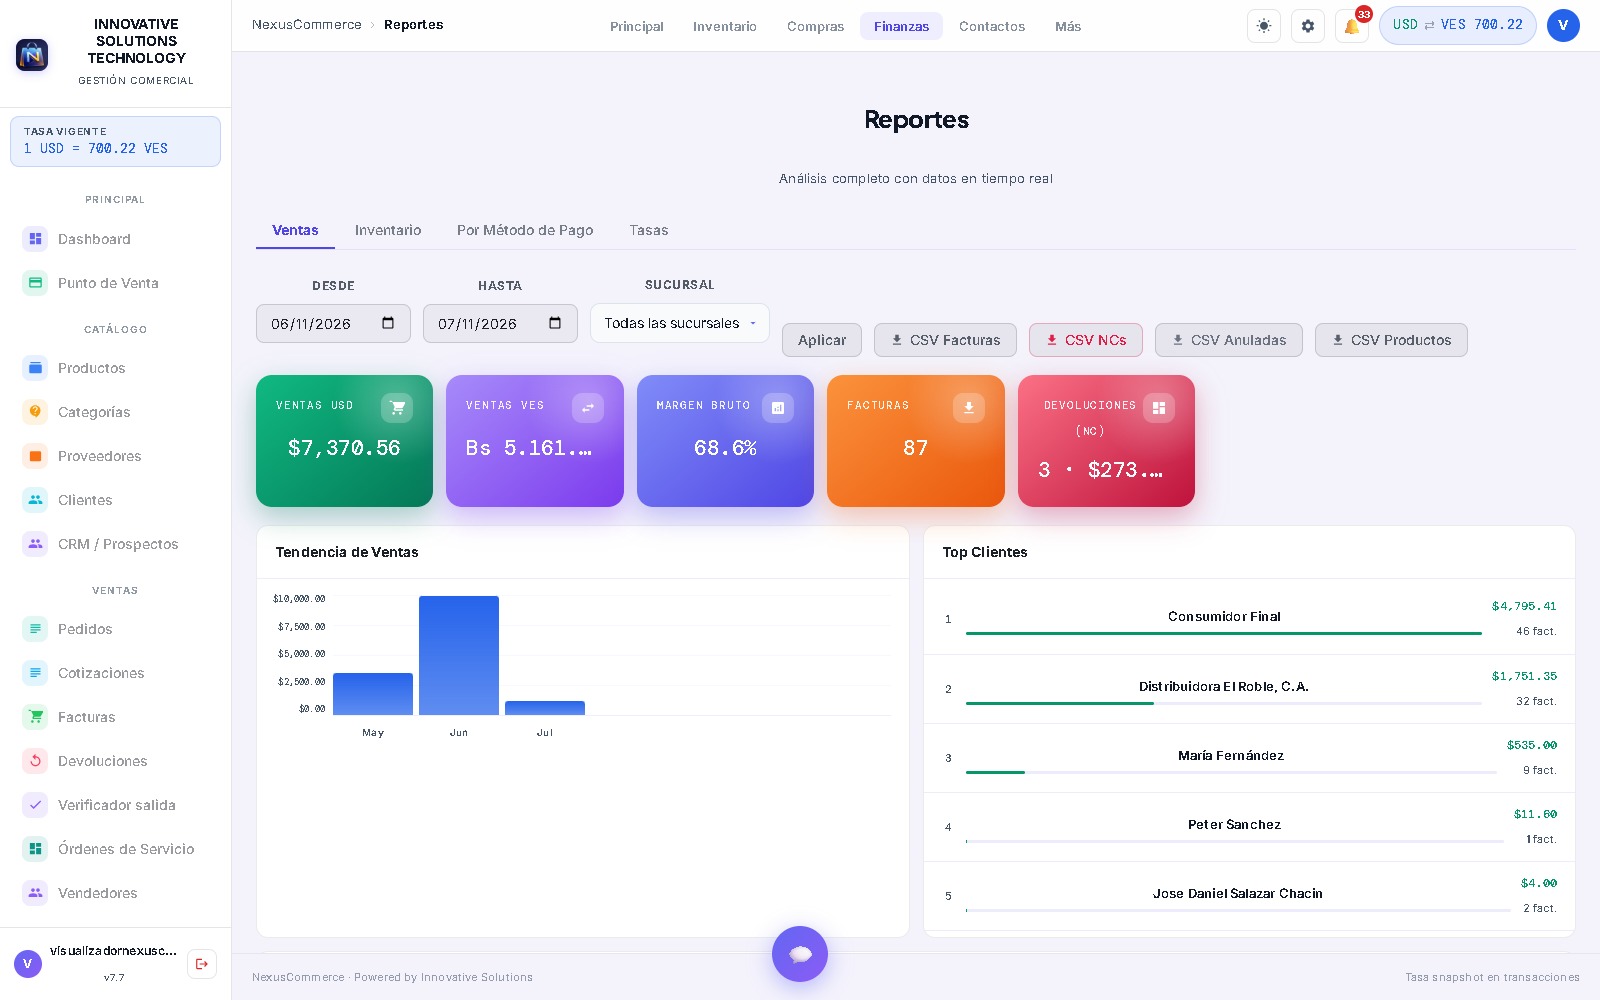
Task: Click chart icon on Margen Bruto card
Action: tap(778, 407)
